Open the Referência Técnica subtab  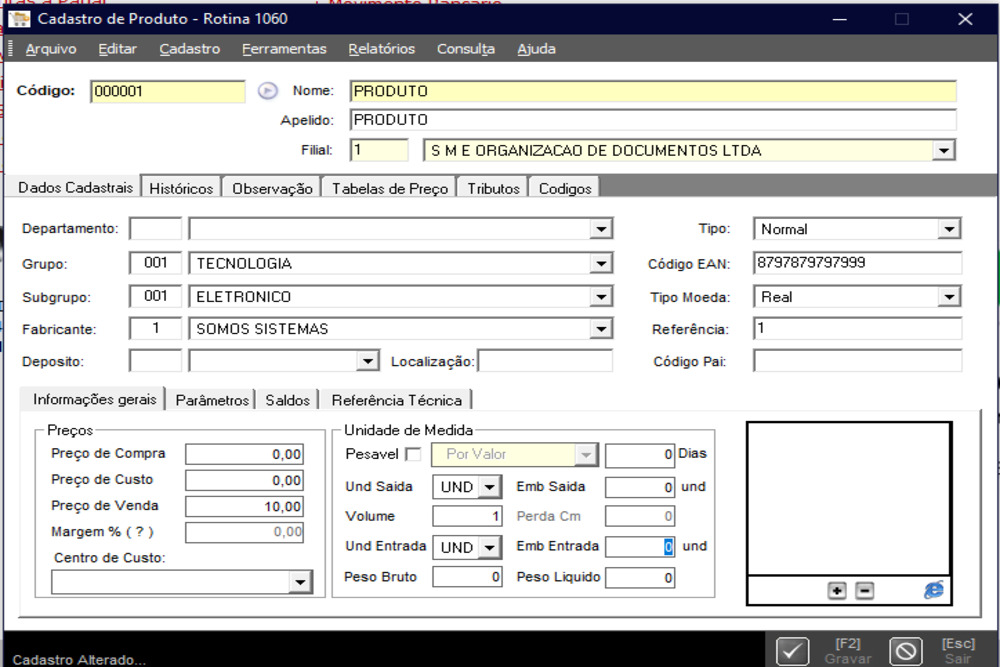point(396,400)
